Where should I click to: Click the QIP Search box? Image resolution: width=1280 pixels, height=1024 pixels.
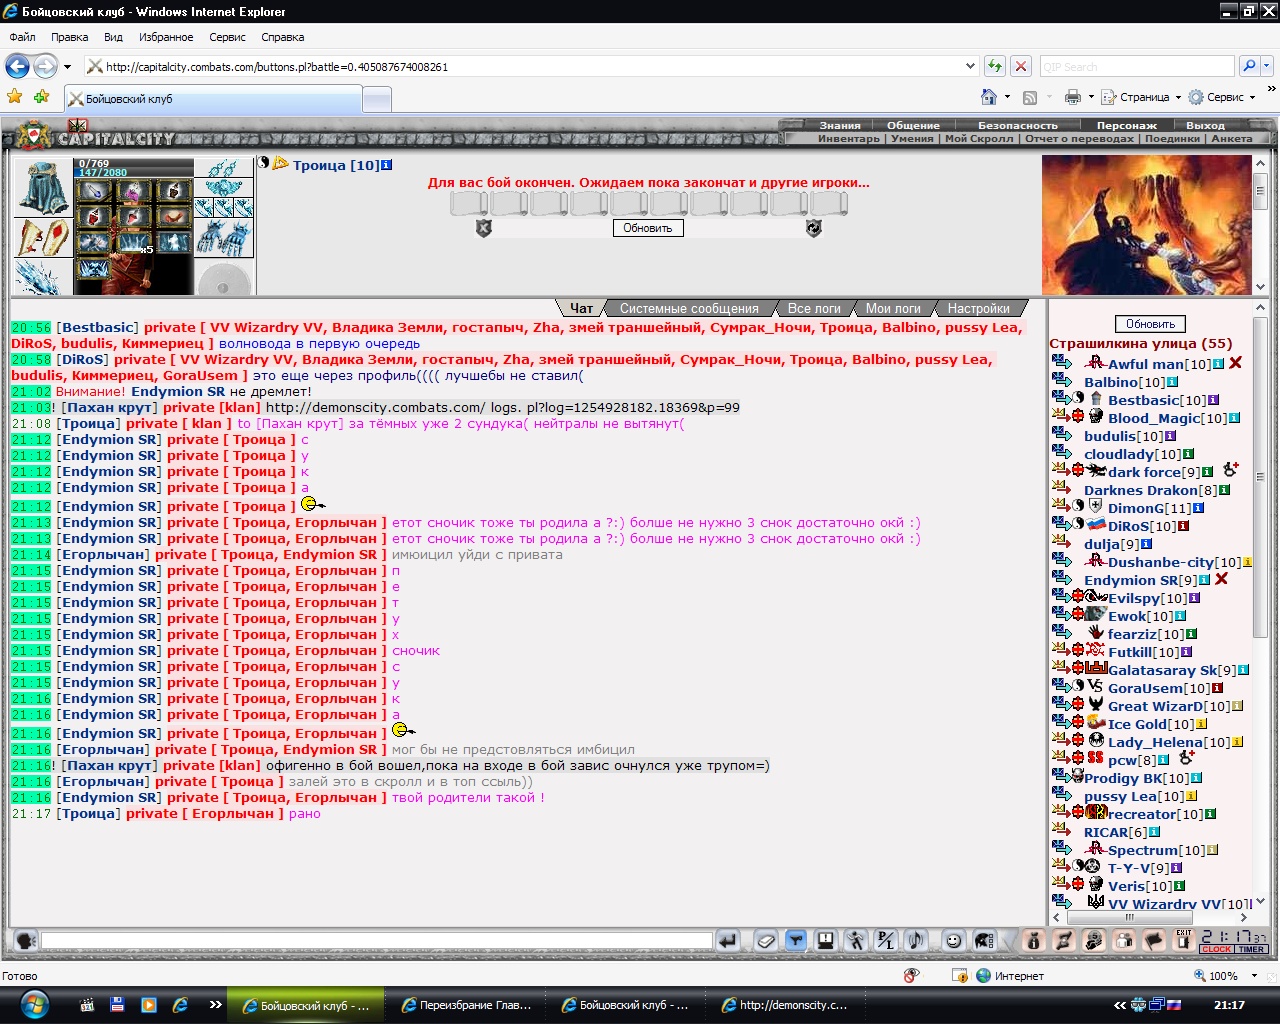[1137, 66]
